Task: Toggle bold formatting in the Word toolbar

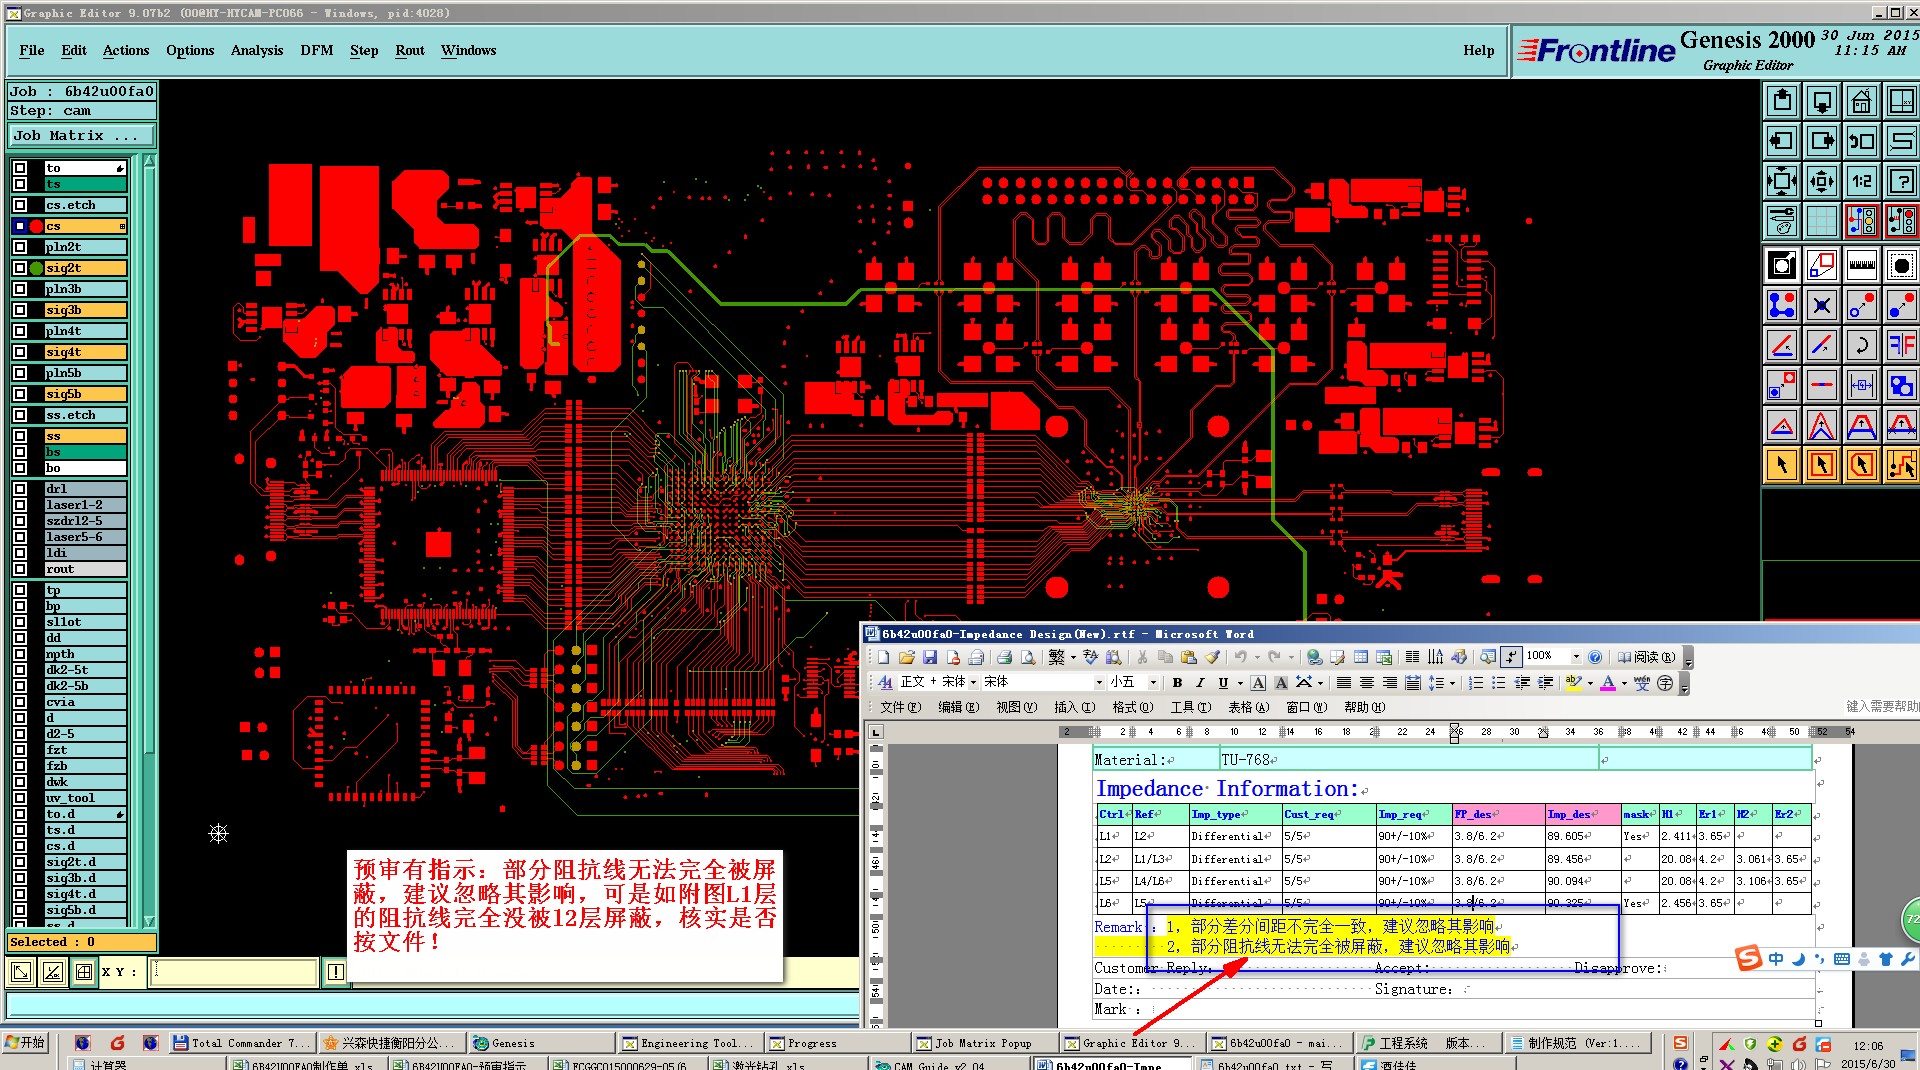Action: tap(1177, 683)
